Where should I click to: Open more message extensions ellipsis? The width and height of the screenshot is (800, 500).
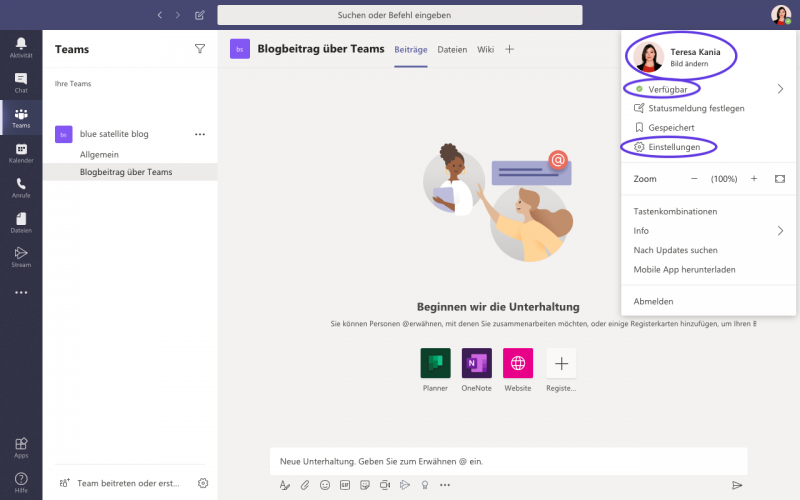445,485
